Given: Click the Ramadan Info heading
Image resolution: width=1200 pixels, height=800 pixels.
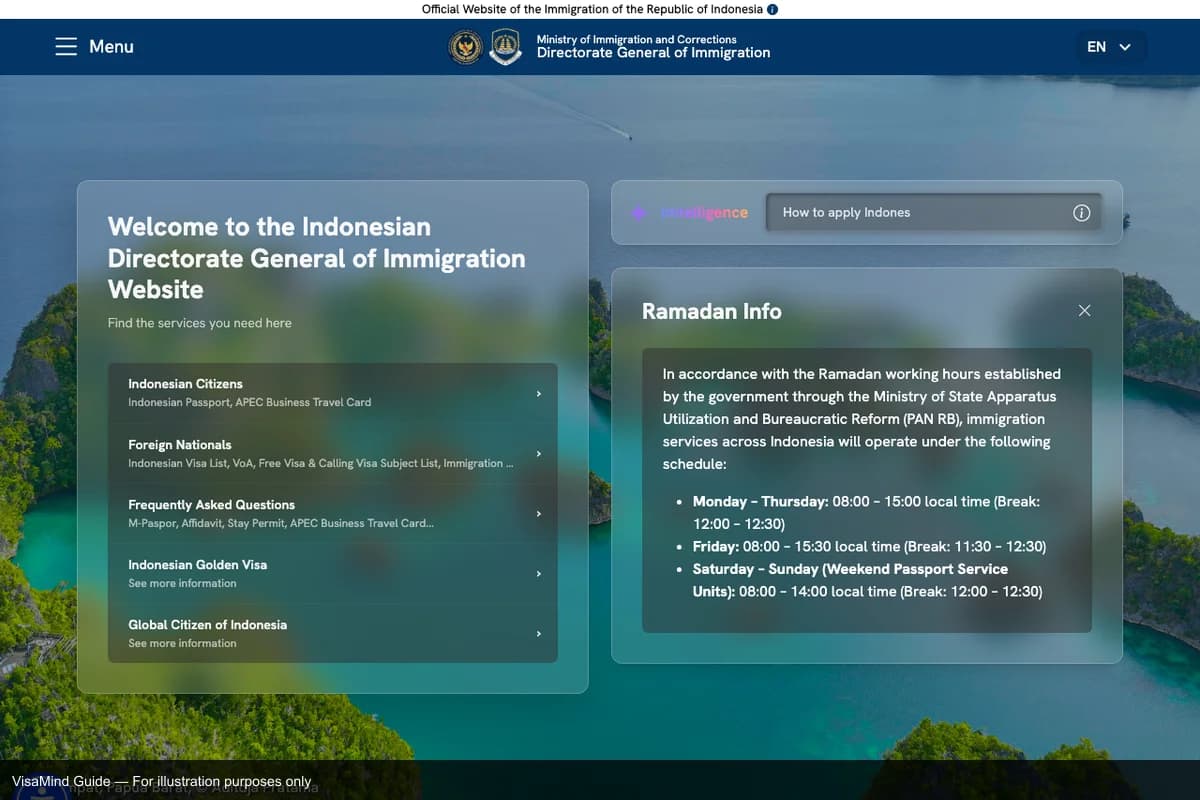Looking at the screenshot, I should [x=711, y=311].
